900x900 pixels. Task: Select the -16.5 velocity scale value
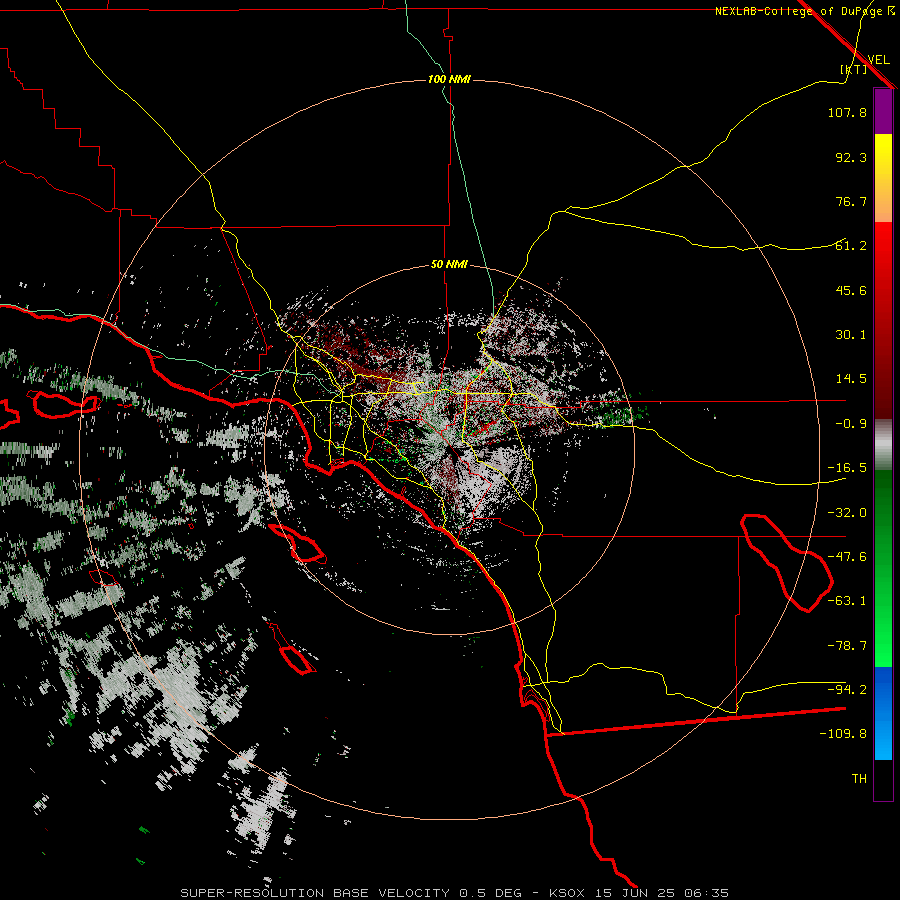(x=847, y=468)
